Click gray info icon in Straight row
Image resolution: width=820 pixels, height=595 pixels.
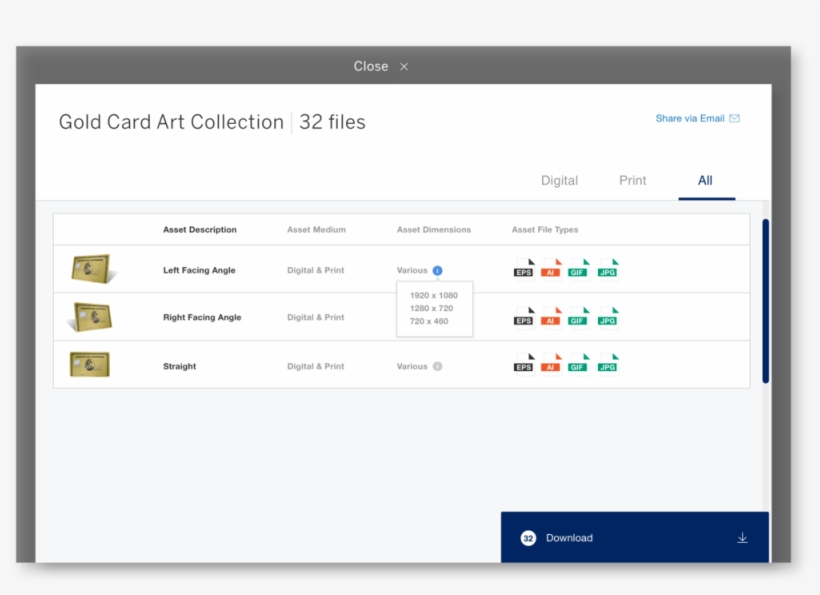point(437,367)
